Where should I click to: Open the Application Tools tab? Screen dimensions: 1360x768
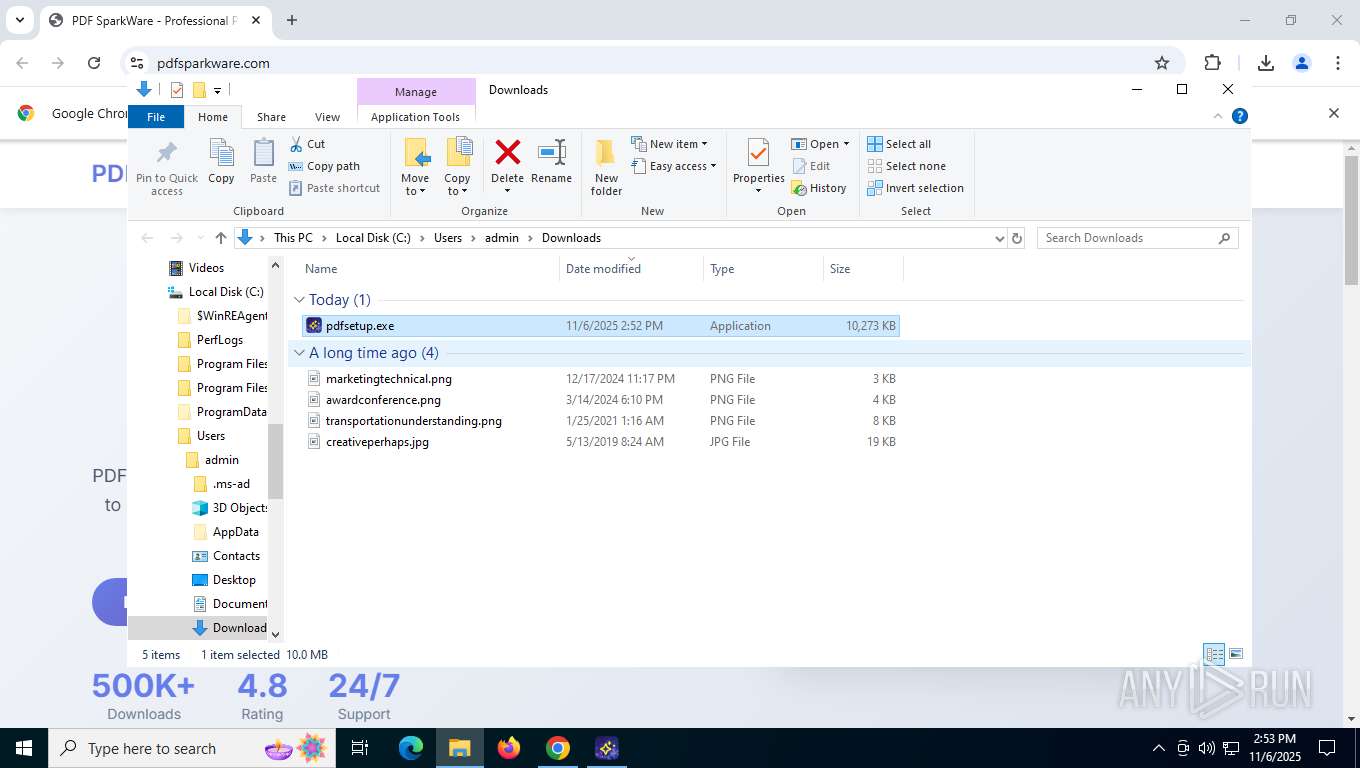[415, 117]
